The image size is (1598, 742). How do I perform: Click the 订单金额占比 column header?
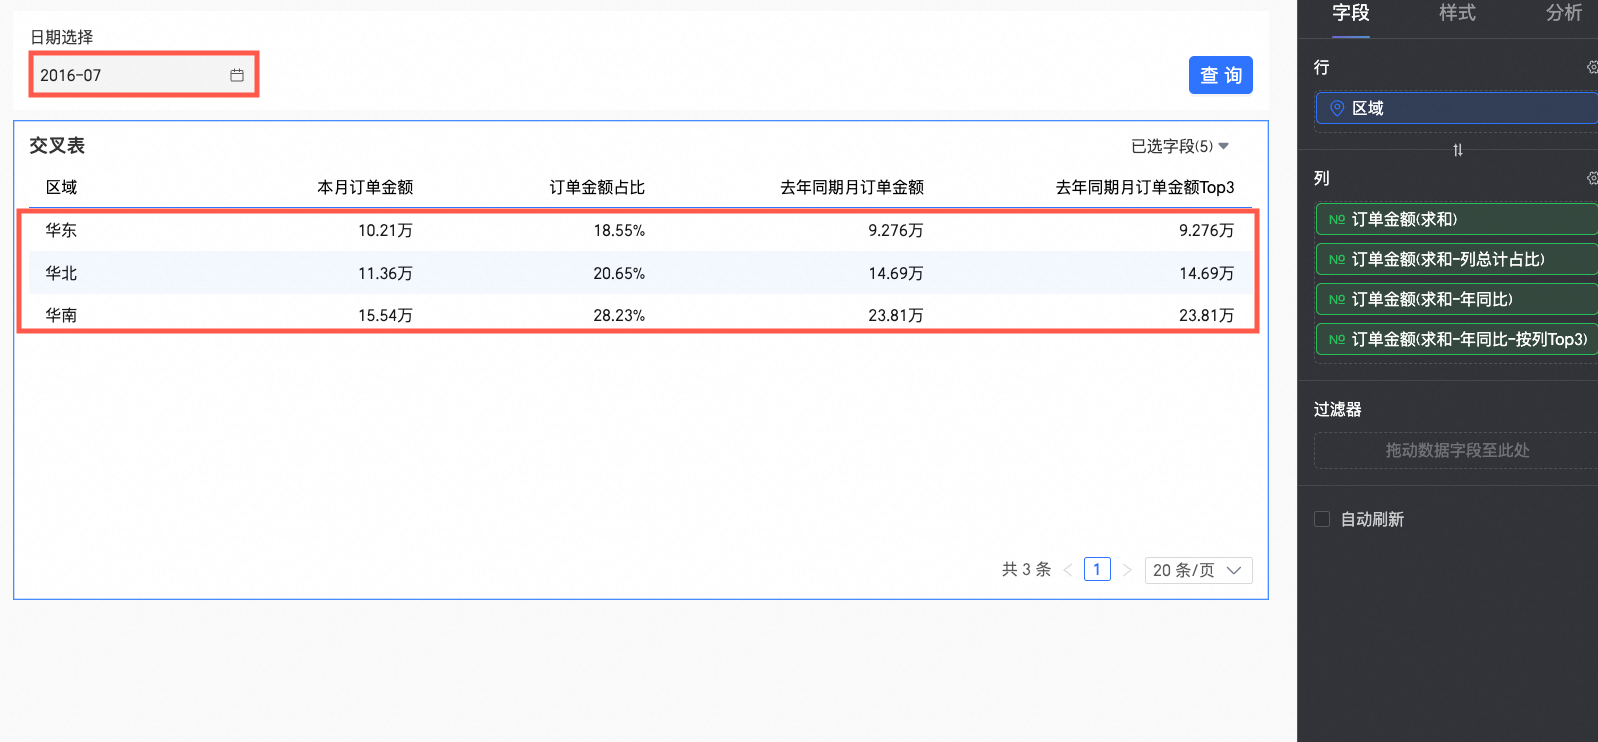597,187
